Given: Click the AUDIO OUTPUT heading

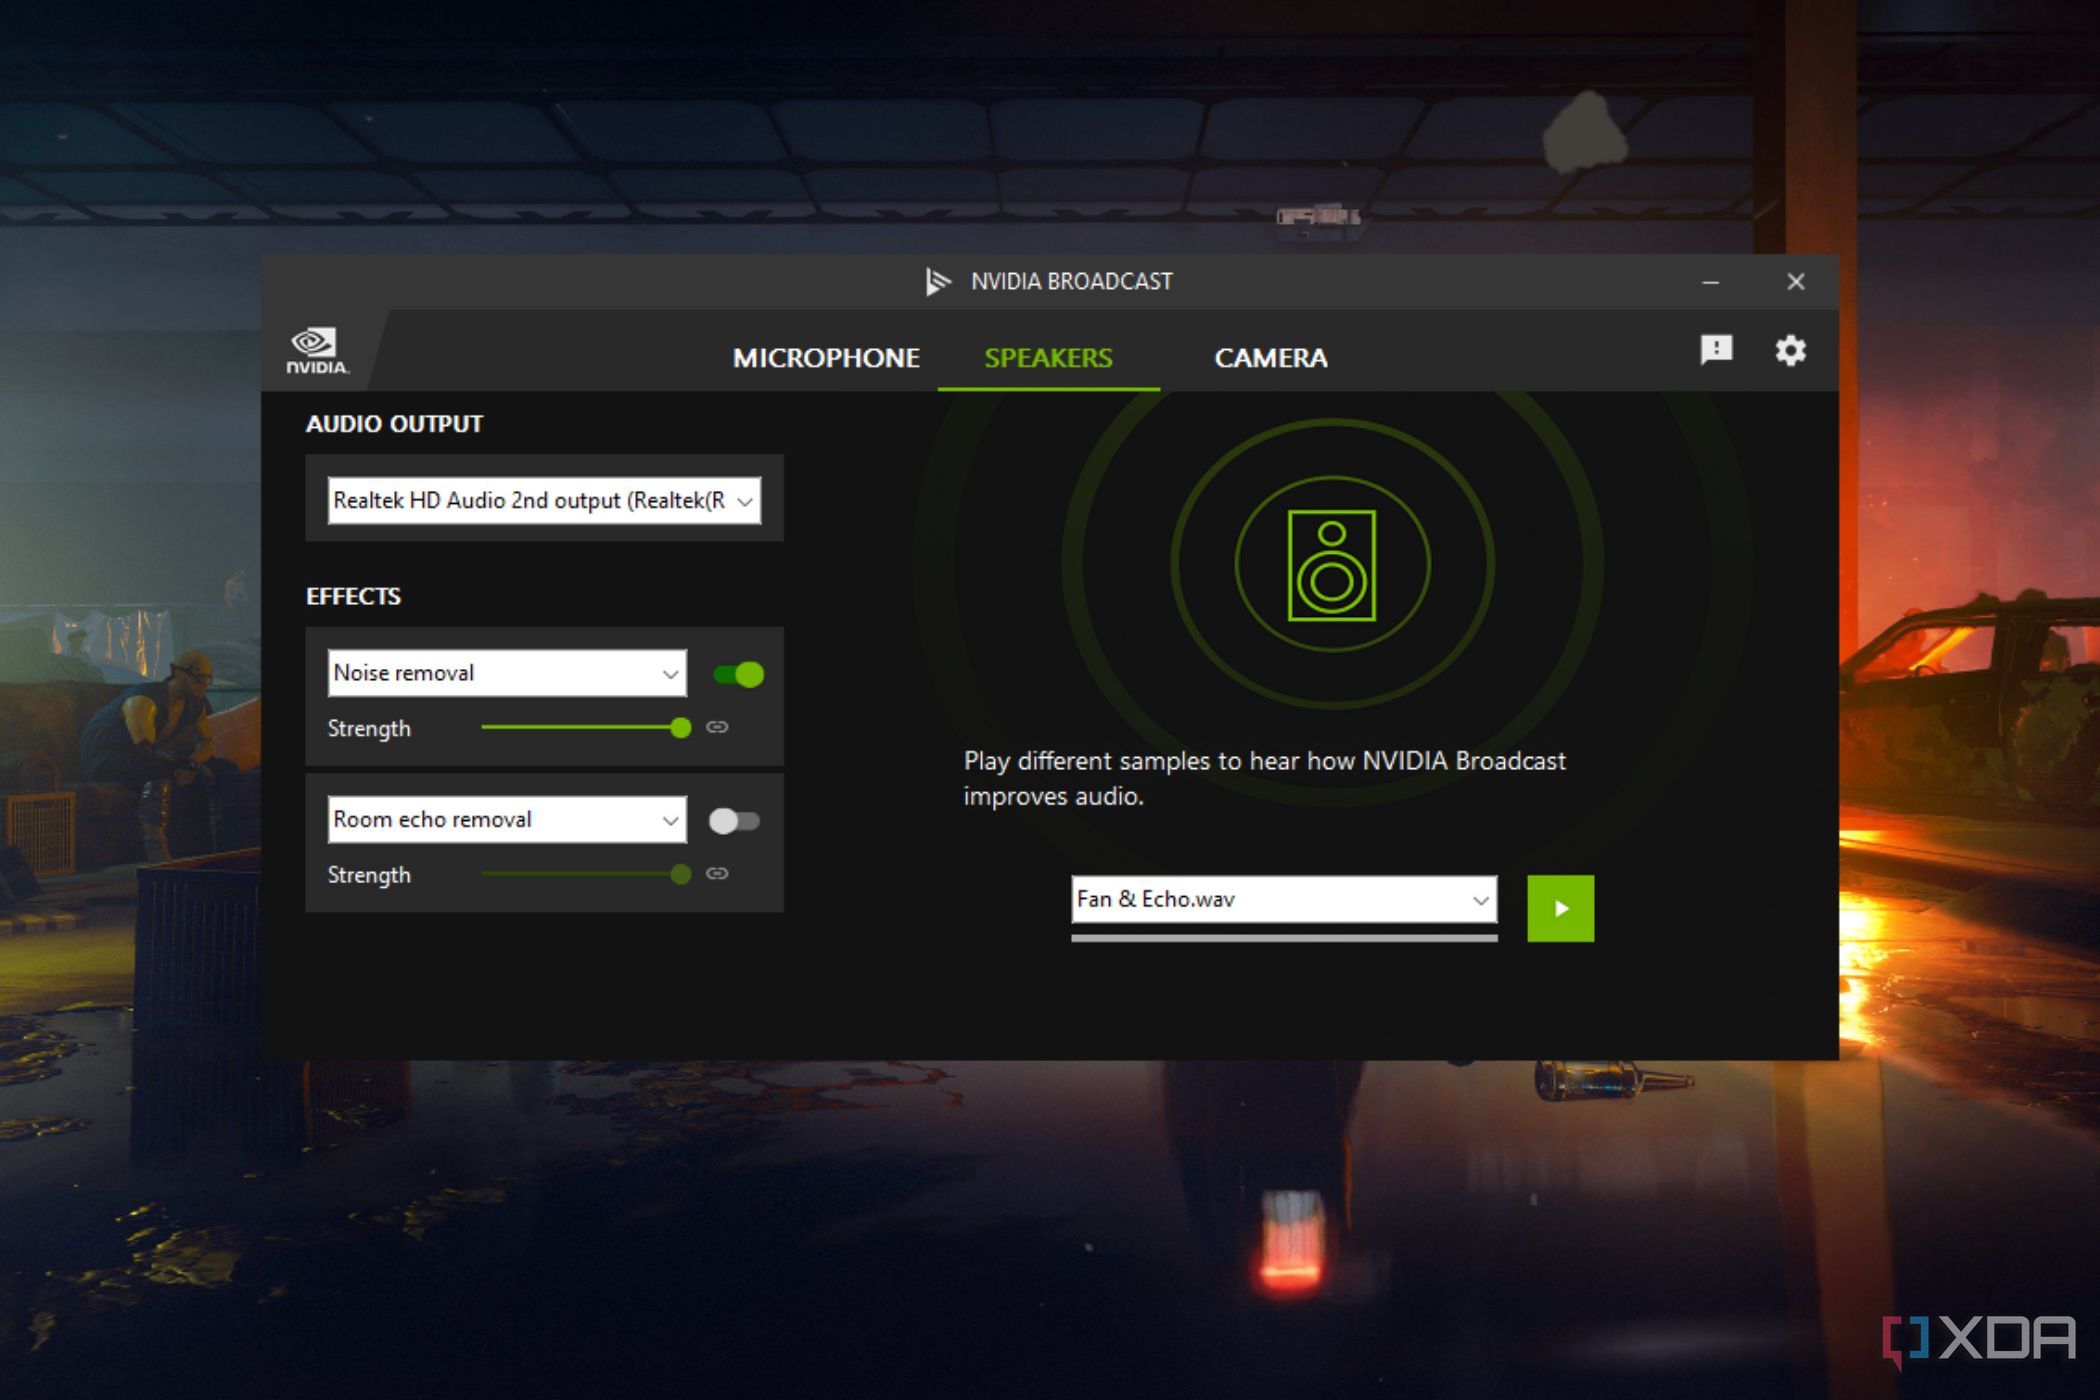Looking at the screenshot, I should (394, 424).
